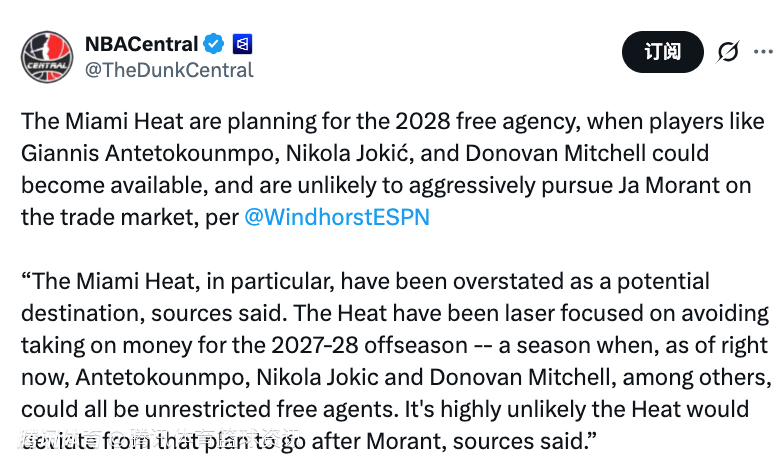784x464 pixels.
Task: Open Grok explain icon next to subscribe
Action: click(729, 52)
